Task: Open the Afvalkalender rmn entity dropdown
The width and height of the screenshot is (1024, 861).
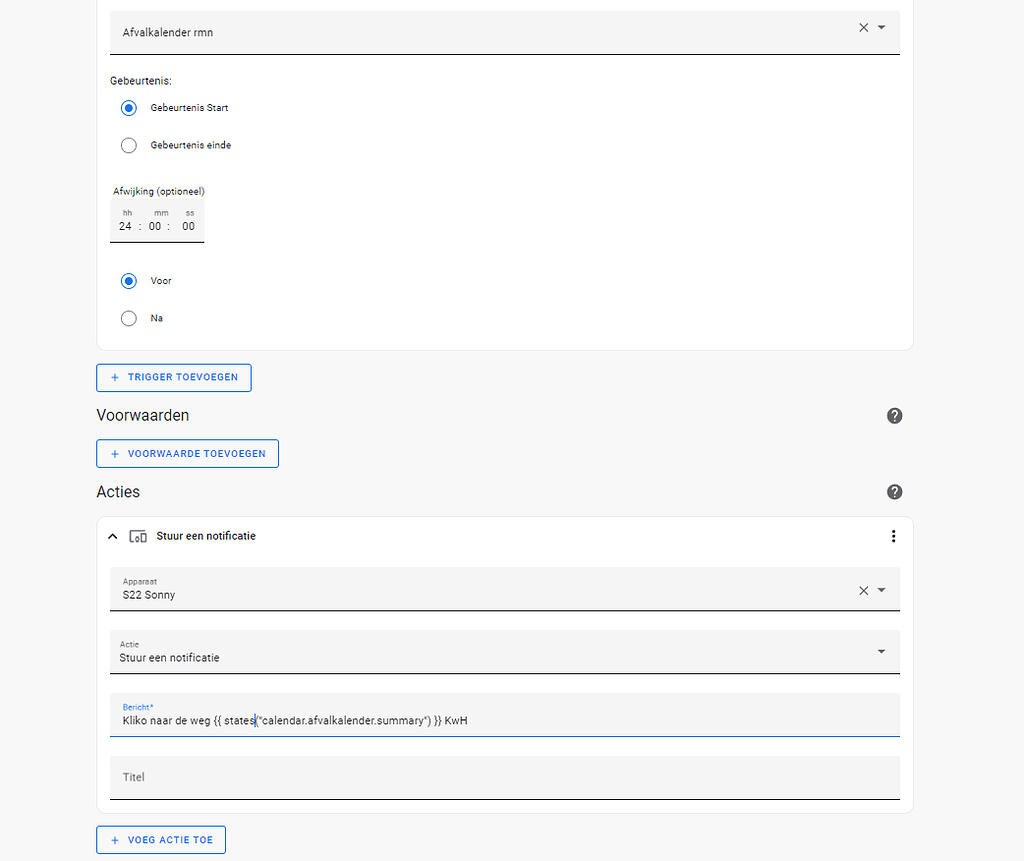Action: tap(881, 28)
